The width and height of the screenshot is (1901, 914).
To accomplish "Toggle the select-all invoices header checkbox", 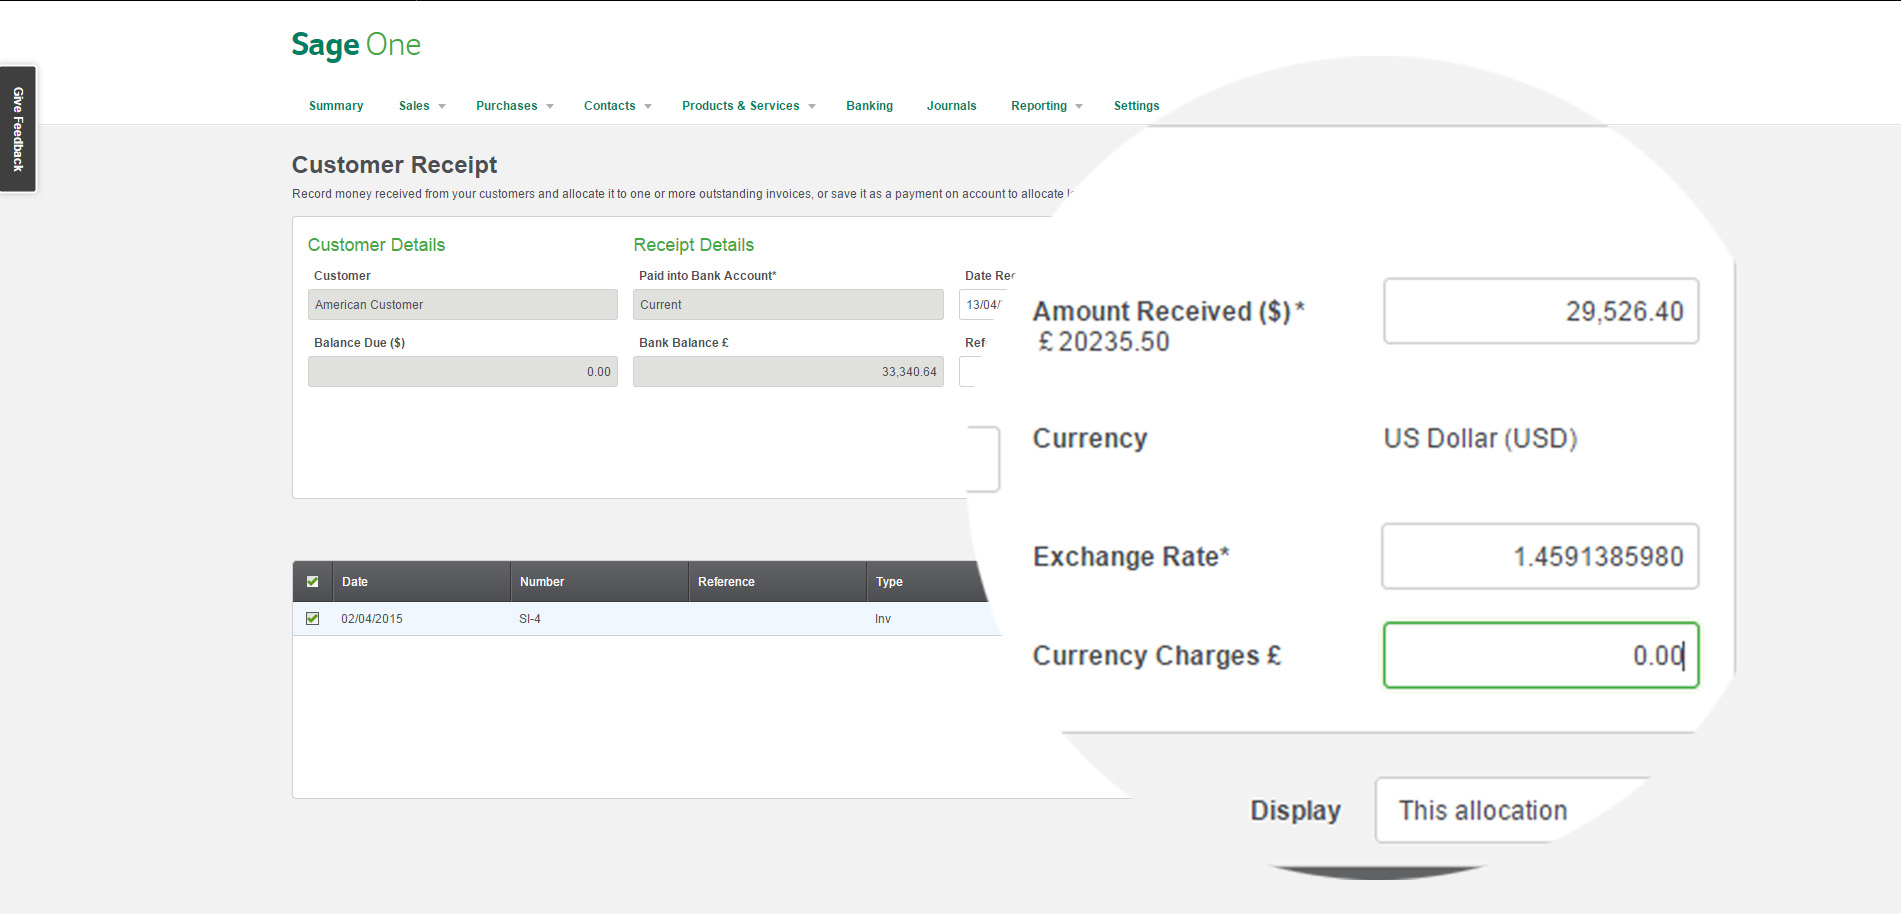I will [312, 580].
